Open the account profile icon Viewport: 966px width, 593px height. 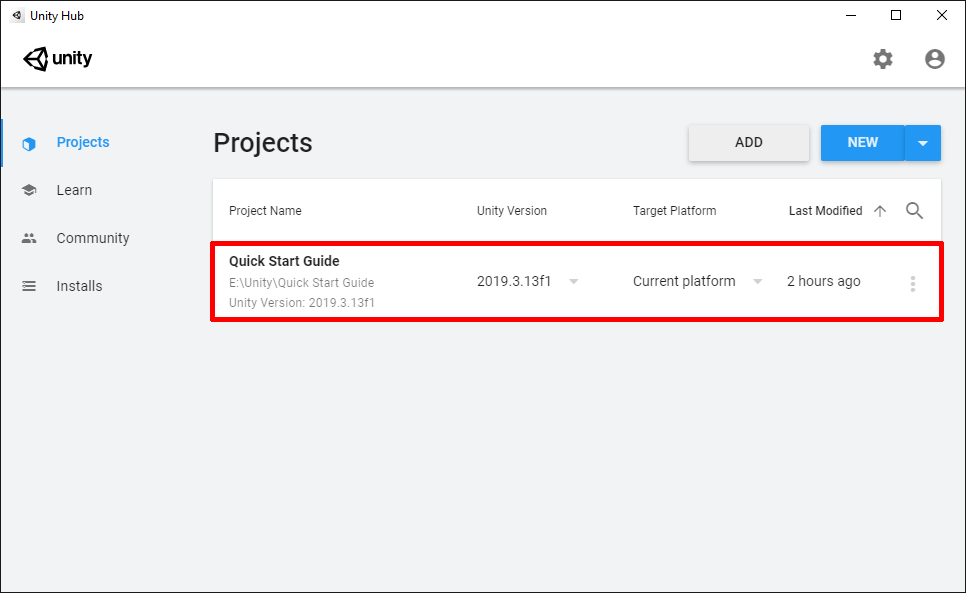click(934, 59)
